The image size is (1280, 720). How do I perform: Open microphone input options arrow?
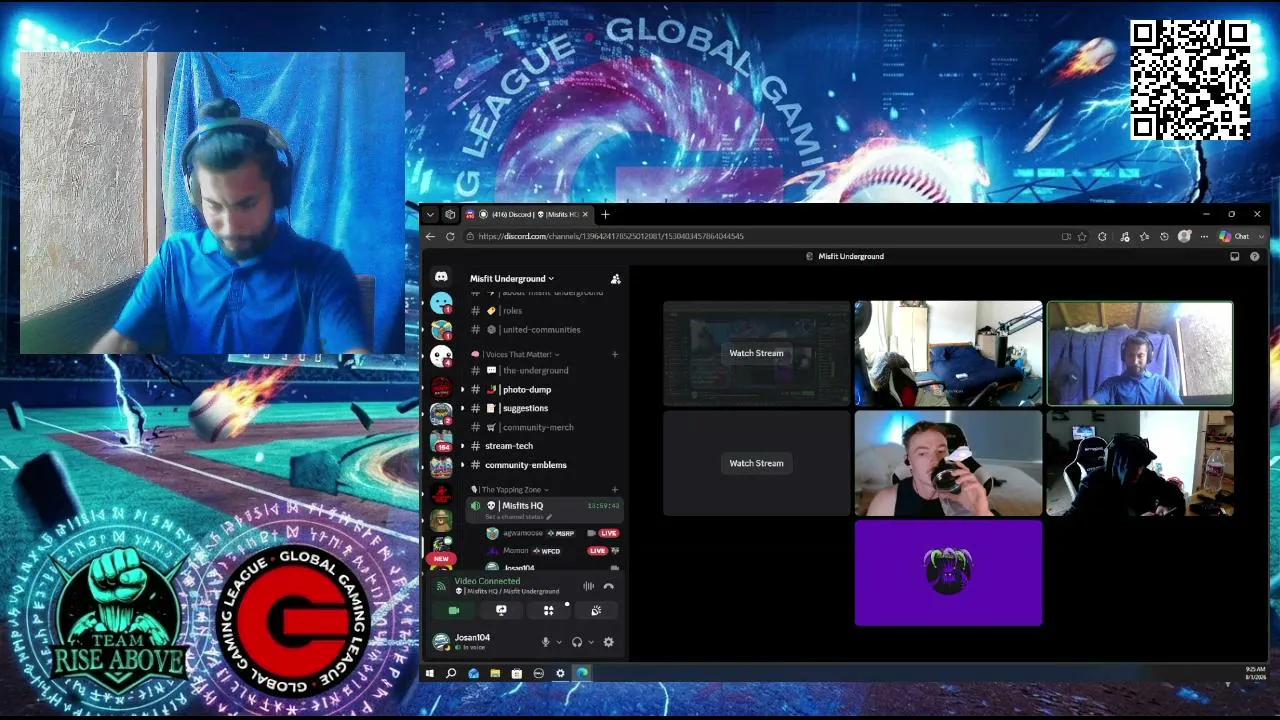click(x=558, y=642)
